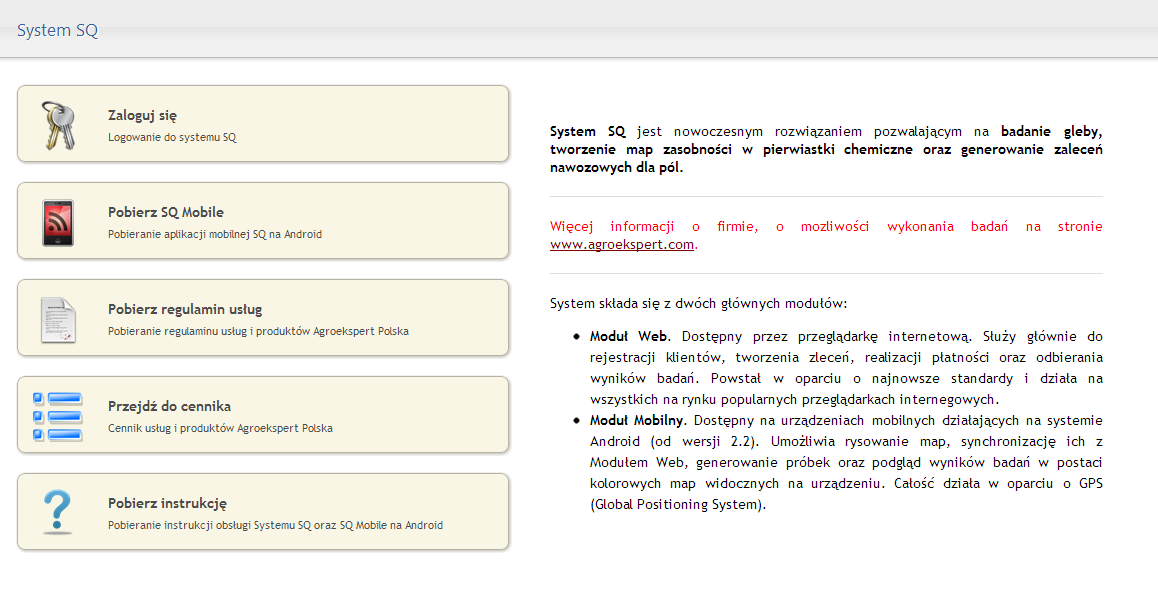Click 'Pobieranie instrukcji obsługi Systemu SQ' description
1158x591 pixels.
[x=275, y=525]
